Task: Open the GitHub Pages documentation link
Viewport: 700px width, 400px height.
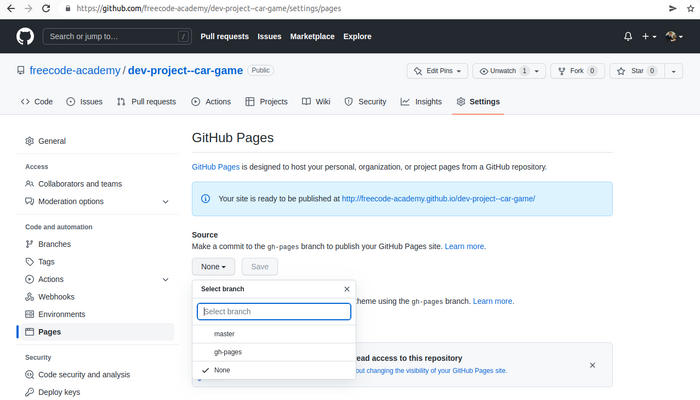Action: click(x=216, y=167)
